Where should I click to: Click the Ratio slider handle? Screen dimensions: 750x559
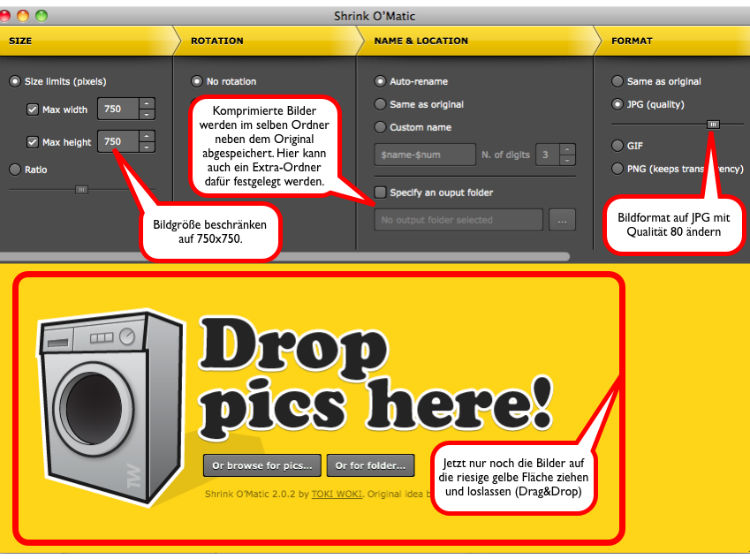click(82, 190)
